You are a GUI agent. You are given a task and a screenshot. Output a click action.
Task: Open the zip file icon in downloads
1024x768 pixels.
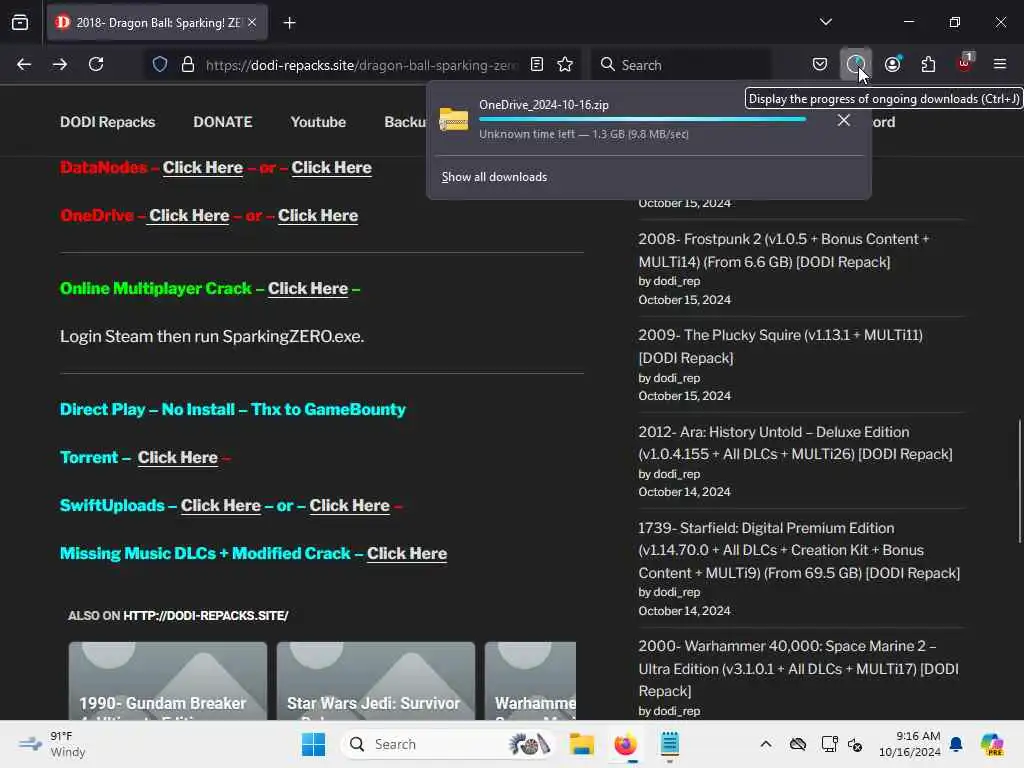[453, 119]
